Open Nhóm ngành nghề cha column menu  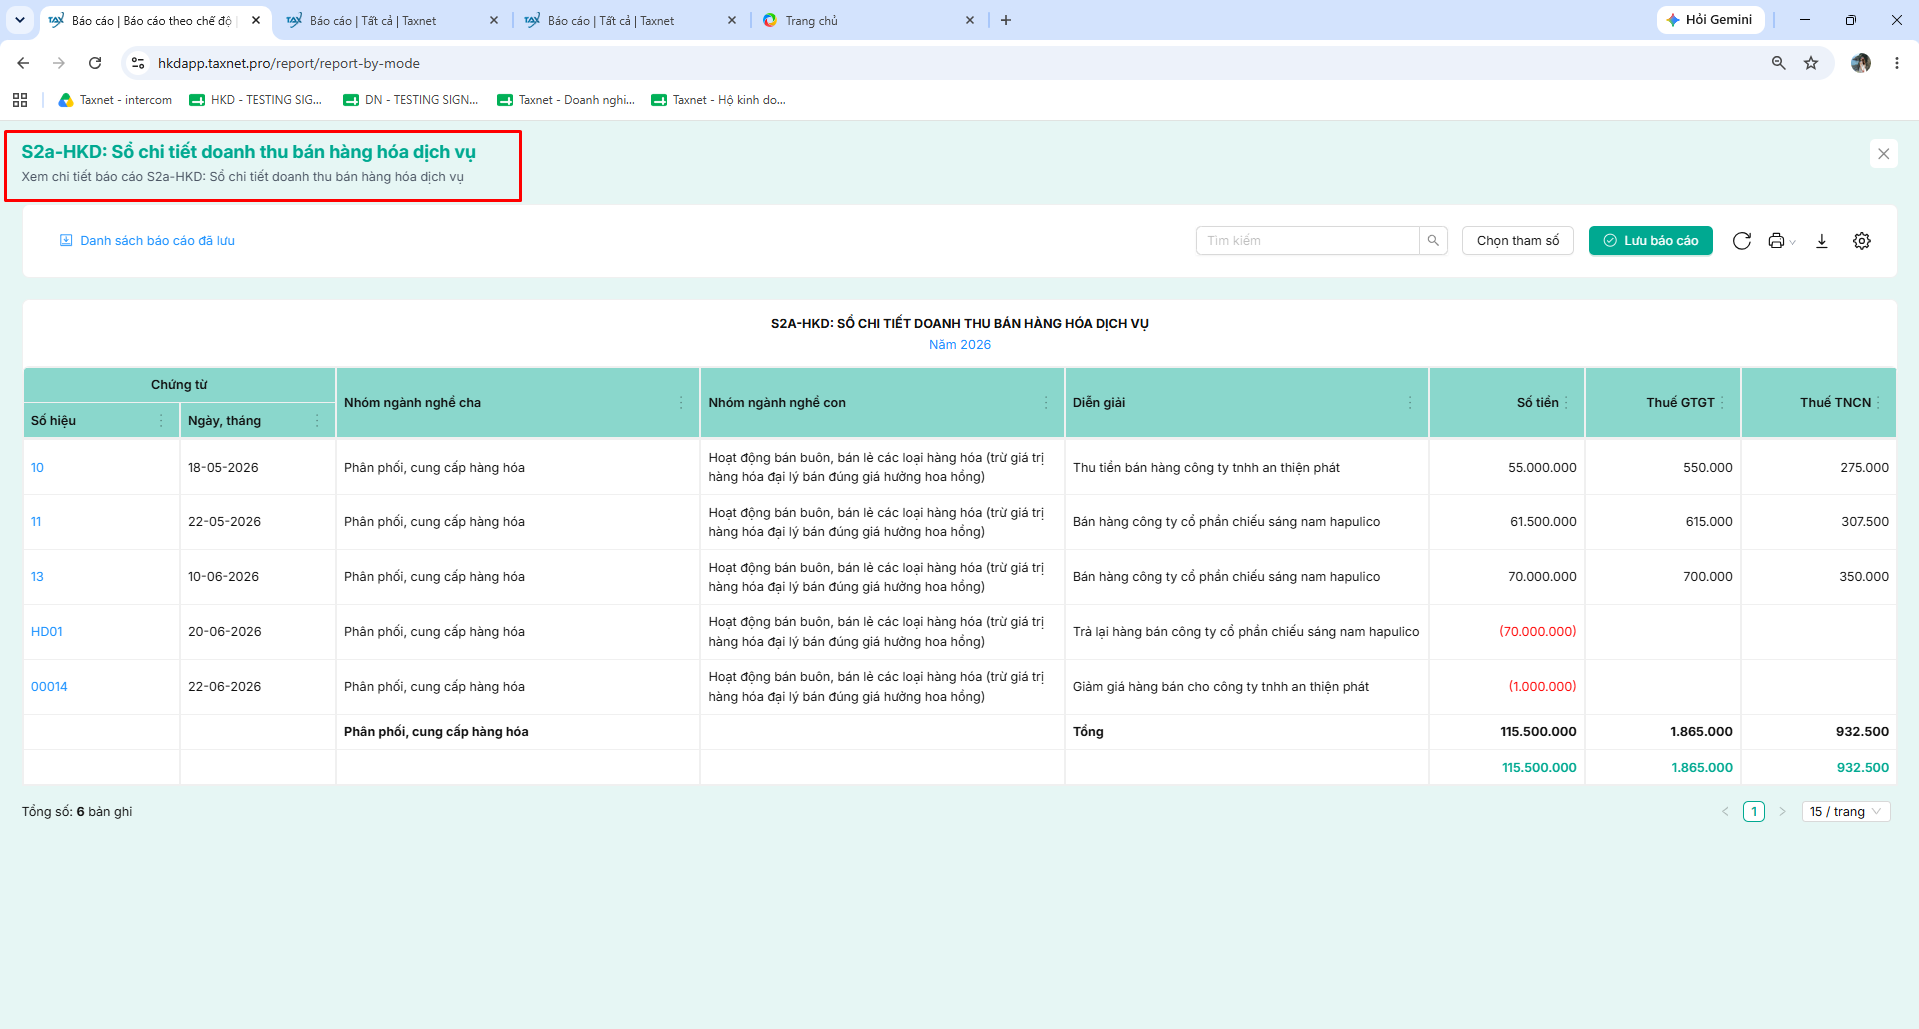pyautogui.click(x=682, y=403)
